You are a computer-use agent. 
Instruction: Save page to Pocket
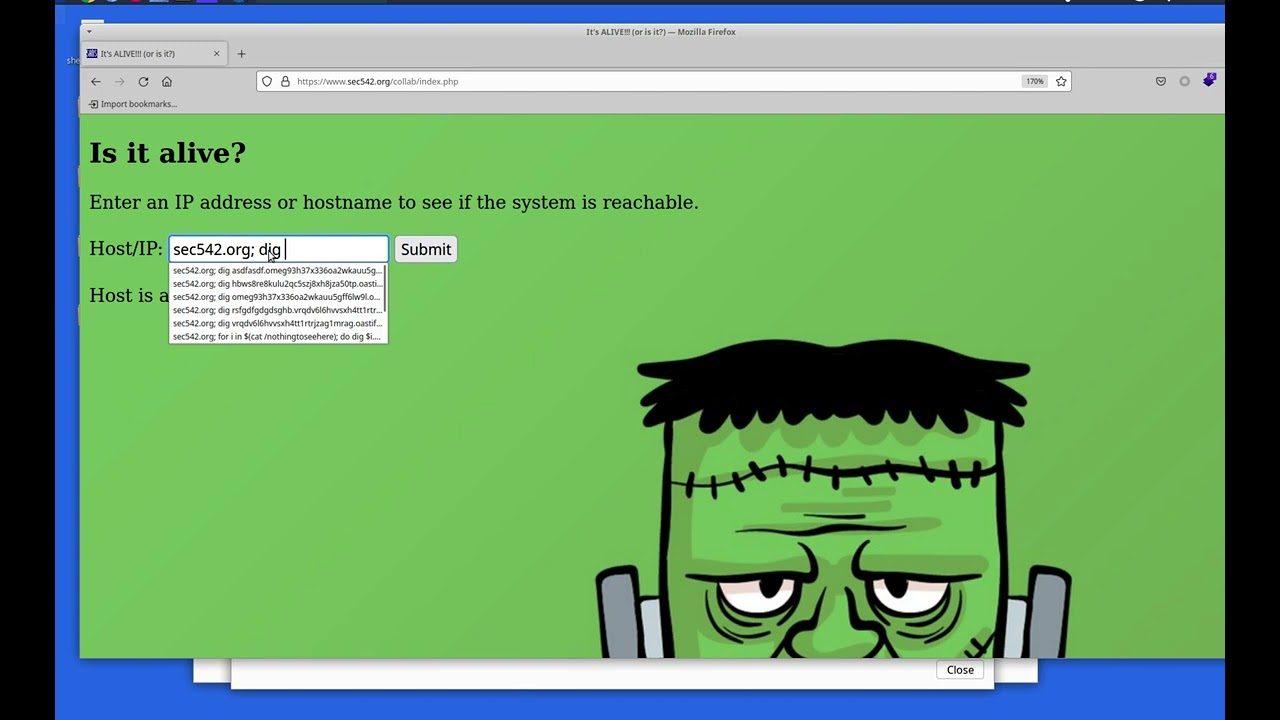[x=1160, y=81]
